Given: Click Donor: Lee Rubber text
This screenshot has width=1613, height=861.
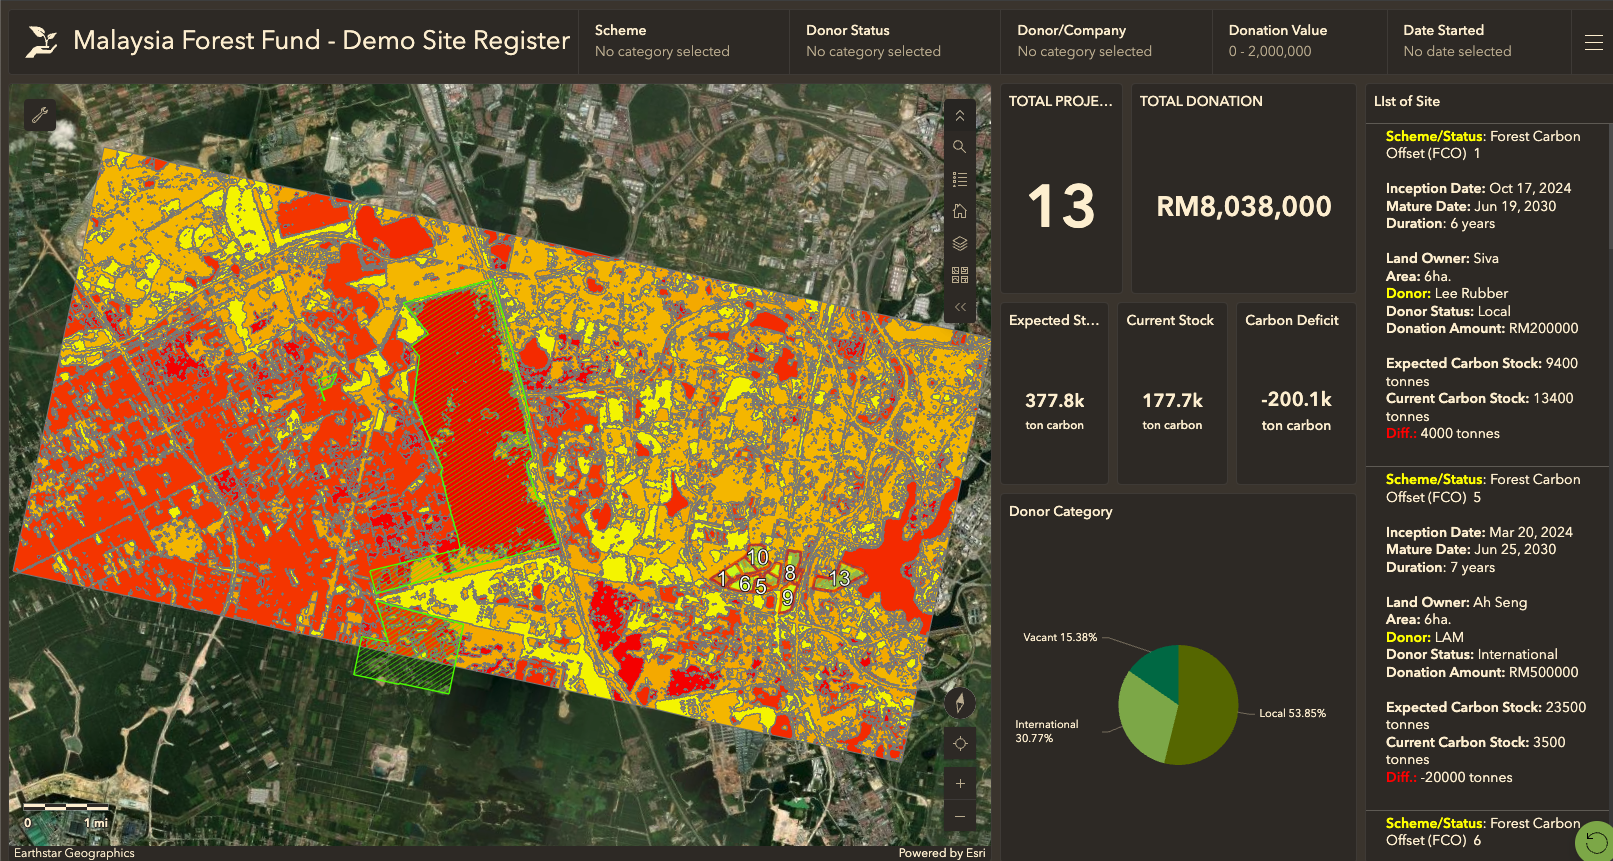Looking at the screenshot, I should [x=1447, y=293].
